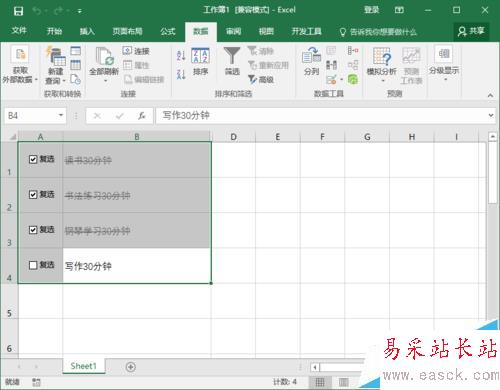Screen dimensions: 500x390
Task: Click the Insert Function fx button
Action: 142,115
